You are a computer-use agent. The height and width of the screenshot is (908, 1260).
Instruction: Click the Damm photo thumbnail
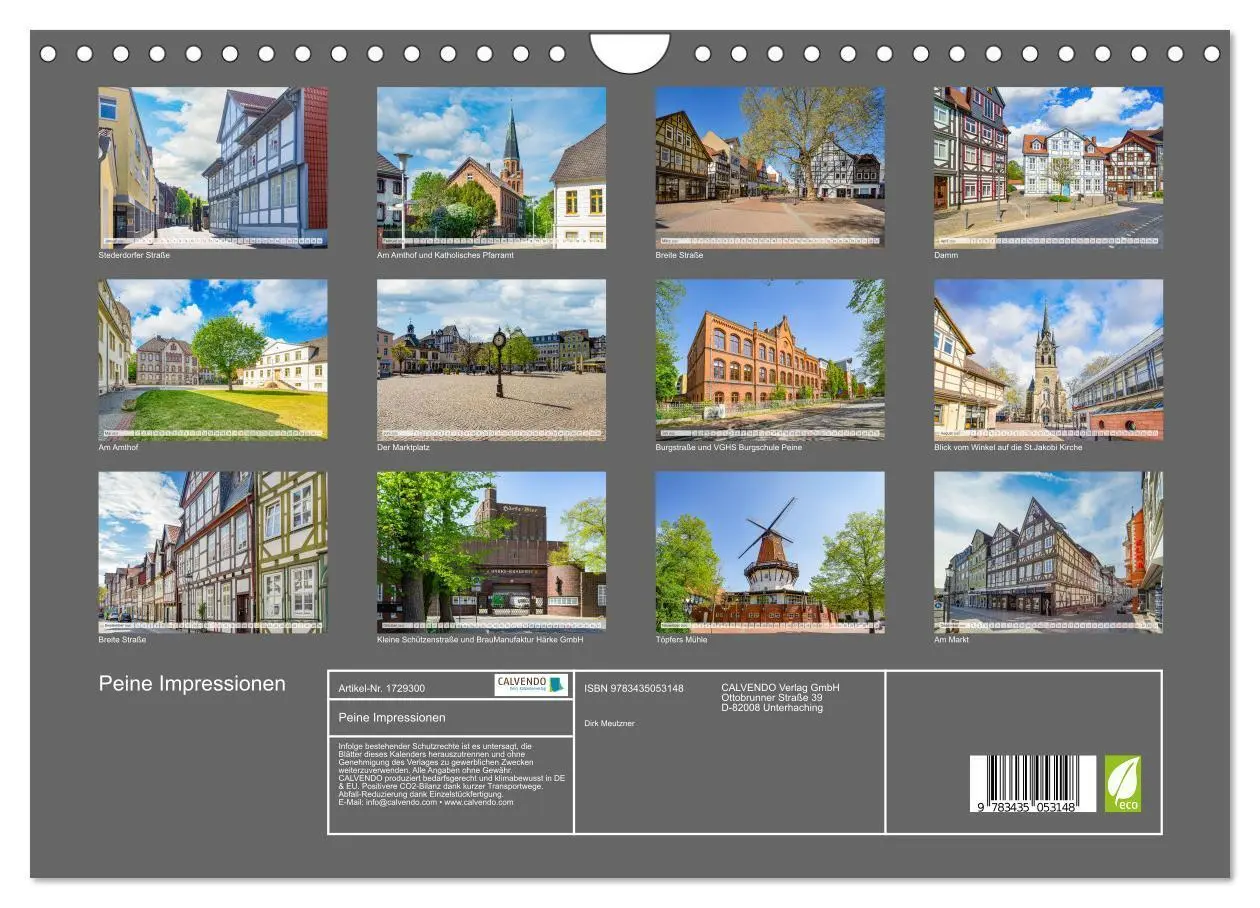click(1048, 167)
